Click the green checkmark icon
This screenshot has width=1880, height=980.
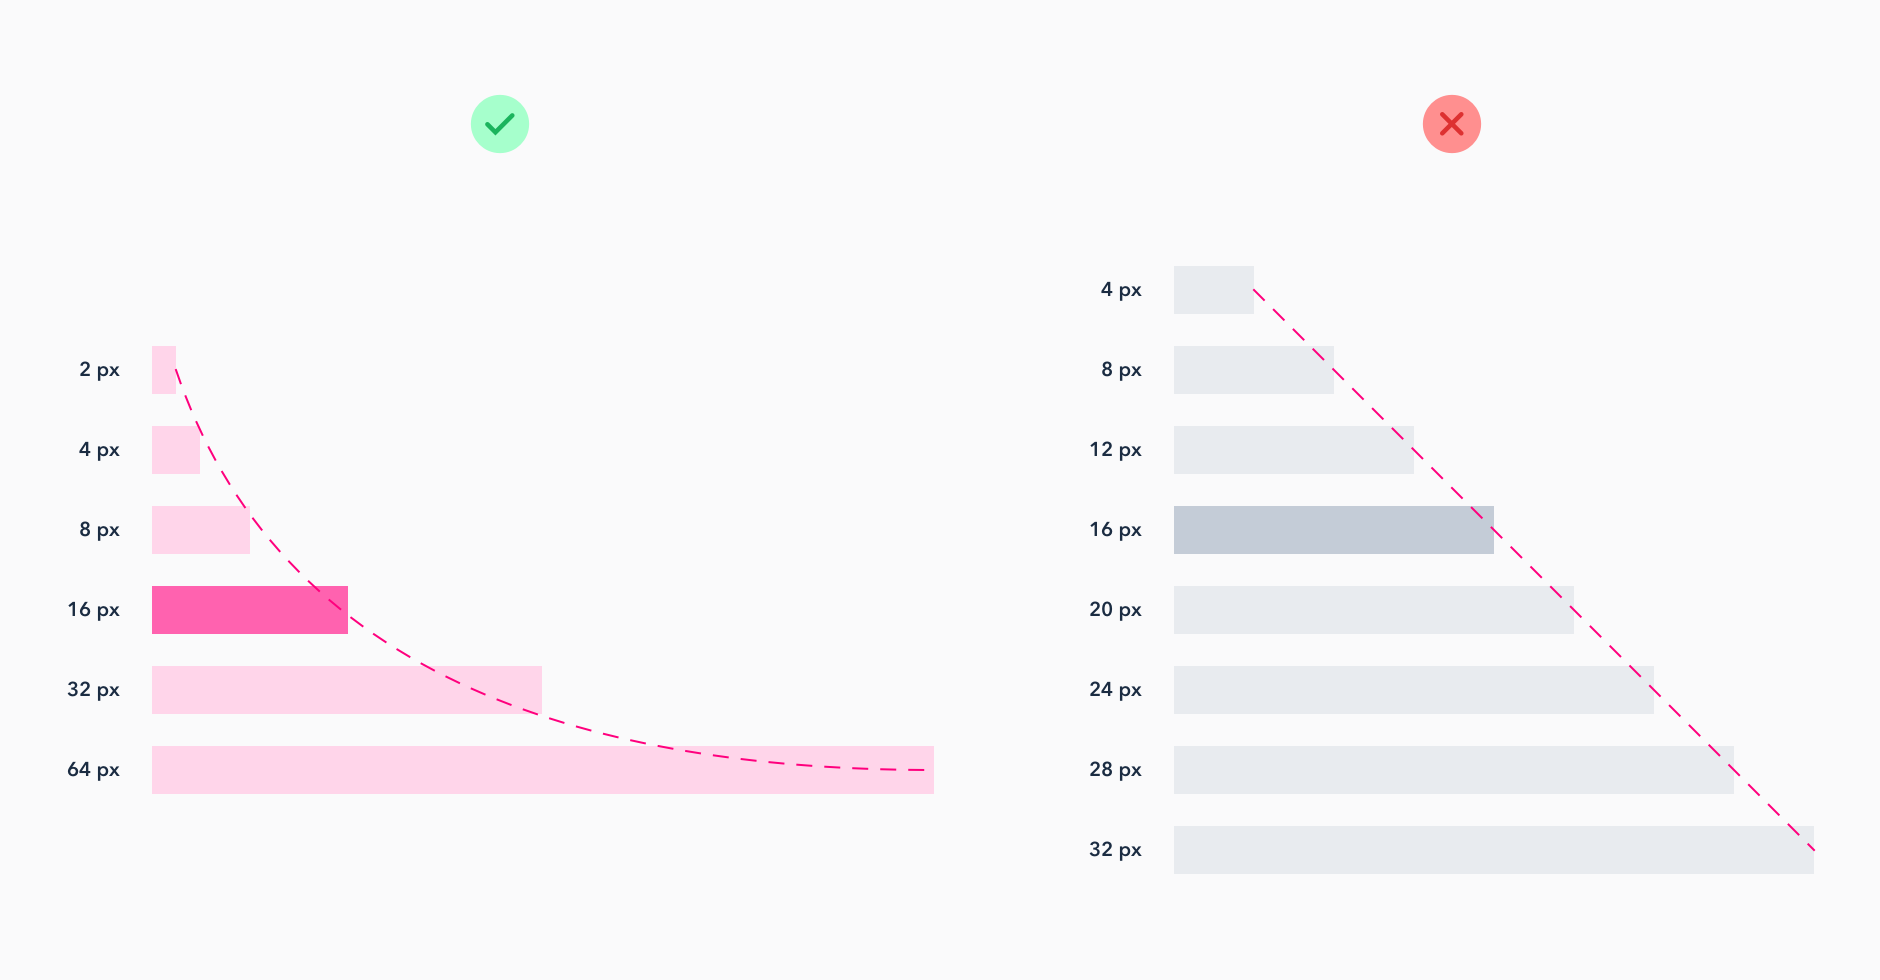pos(500,124)
